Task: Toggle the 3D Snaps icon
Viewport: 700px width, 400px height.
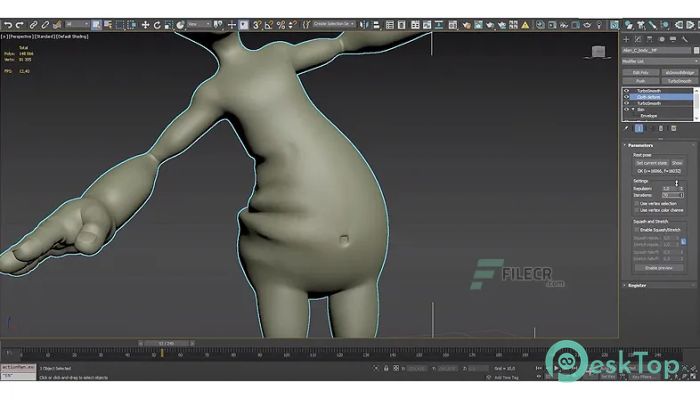Action: (x=257, y=25)
